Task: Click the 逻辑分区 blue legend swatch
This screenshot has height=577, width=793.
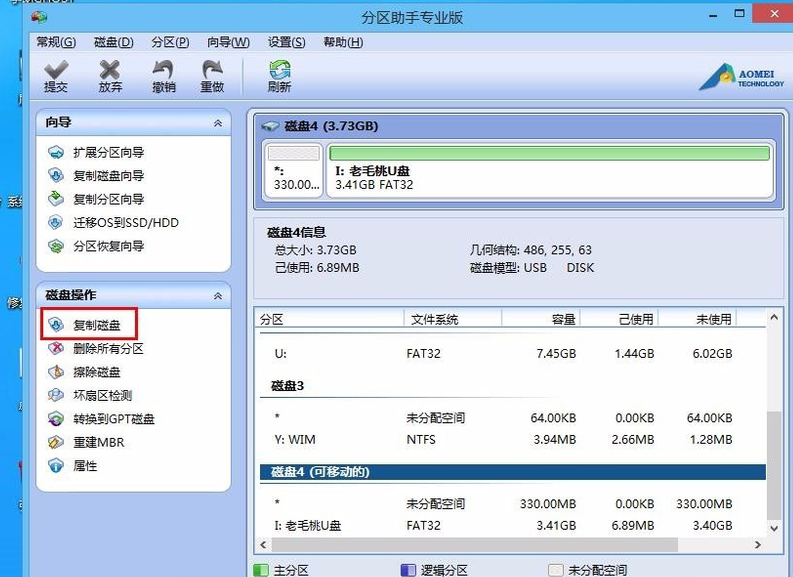Action: point(408,570)
